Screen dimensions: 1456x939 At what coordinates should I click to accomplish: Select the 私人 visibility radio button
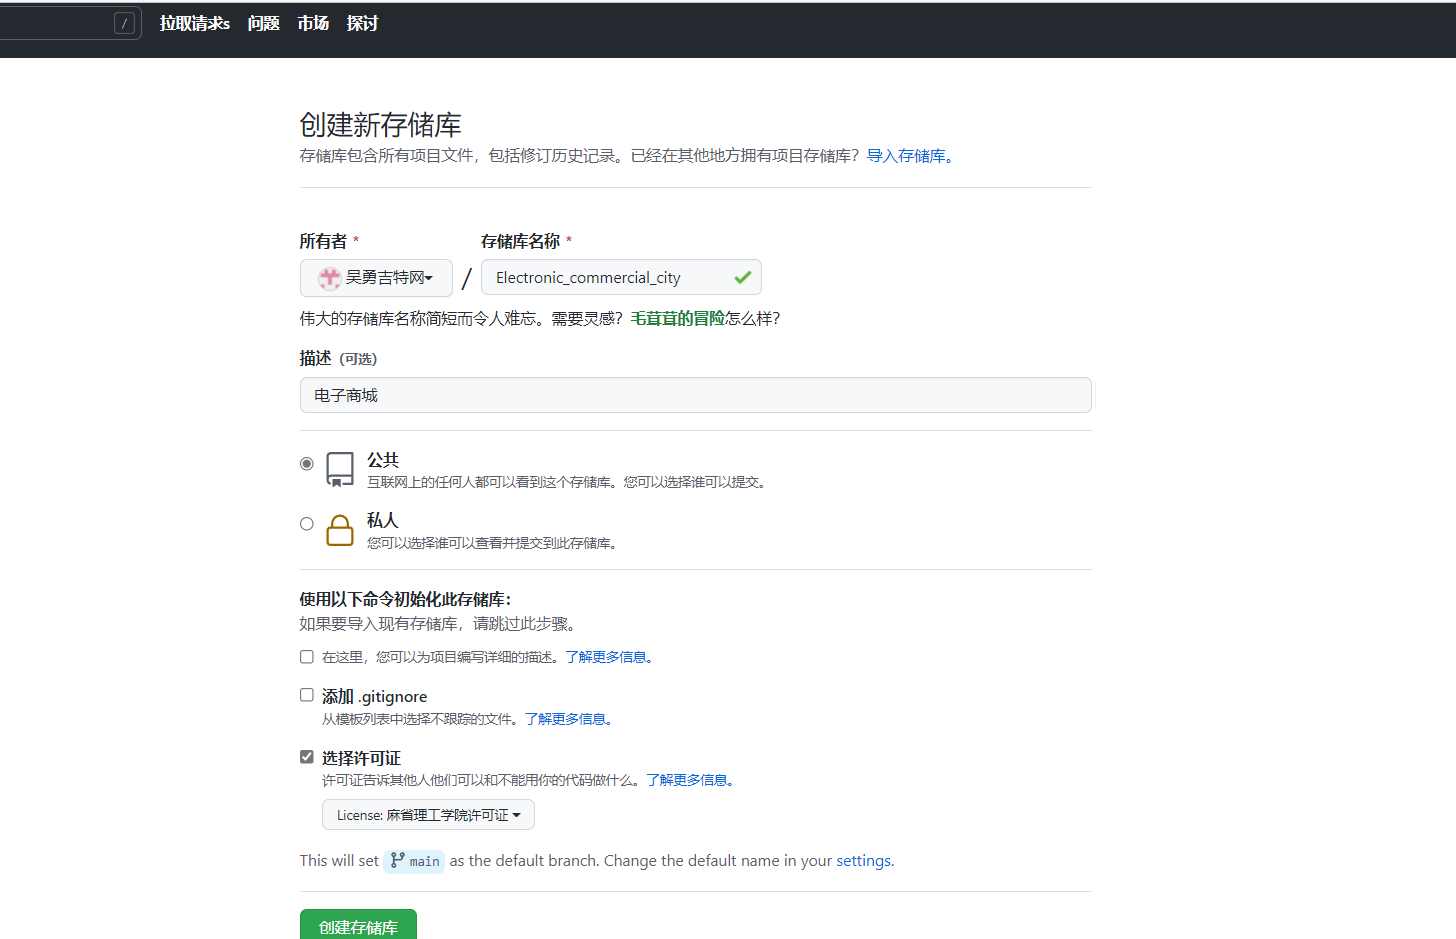307,523
